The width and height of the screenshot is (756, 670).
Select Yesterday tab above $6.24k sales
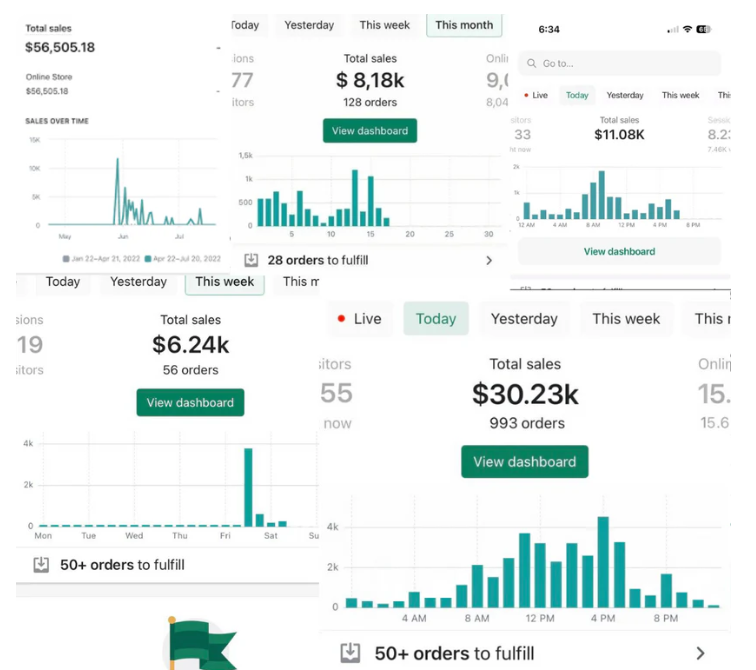(138, 281)
